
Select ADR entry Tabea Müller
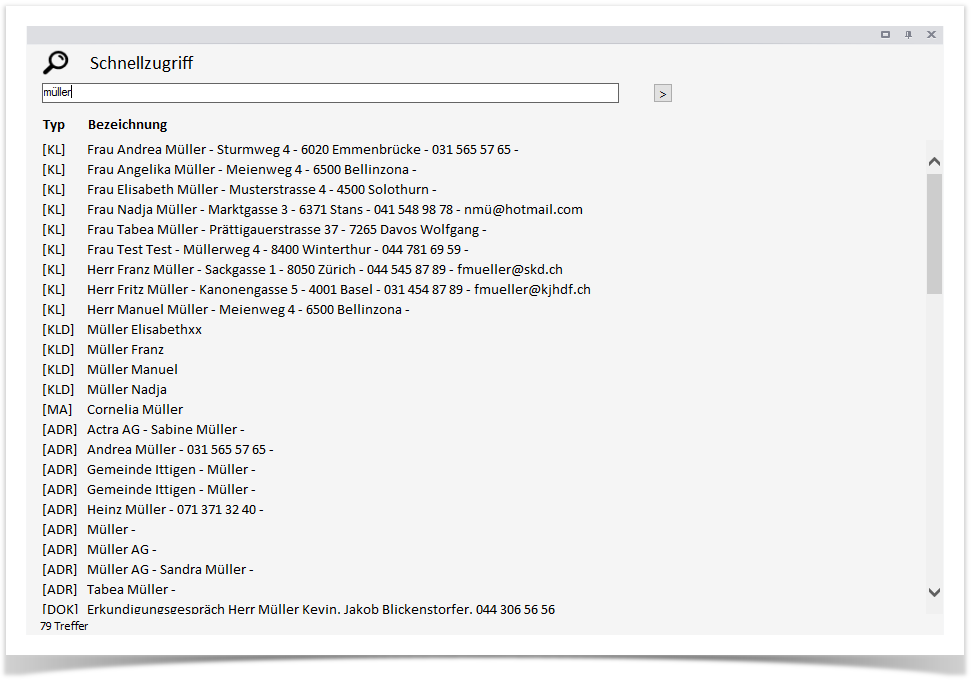click(x=131, y=589)
